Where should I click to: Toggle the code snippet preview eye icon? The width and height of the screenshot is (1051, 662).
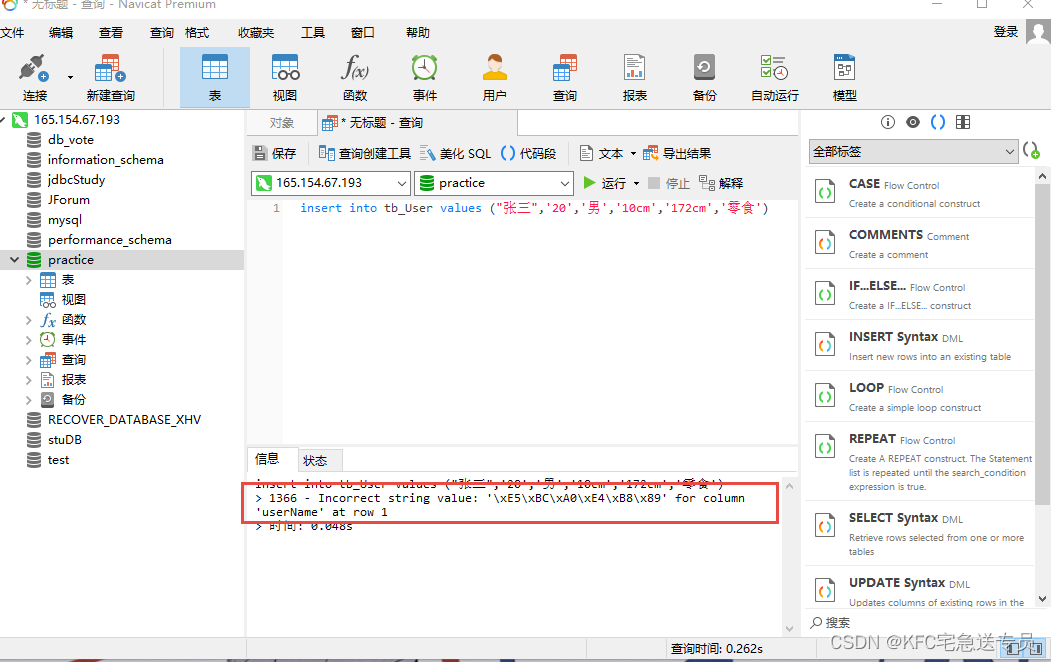[x=912, y=121]
